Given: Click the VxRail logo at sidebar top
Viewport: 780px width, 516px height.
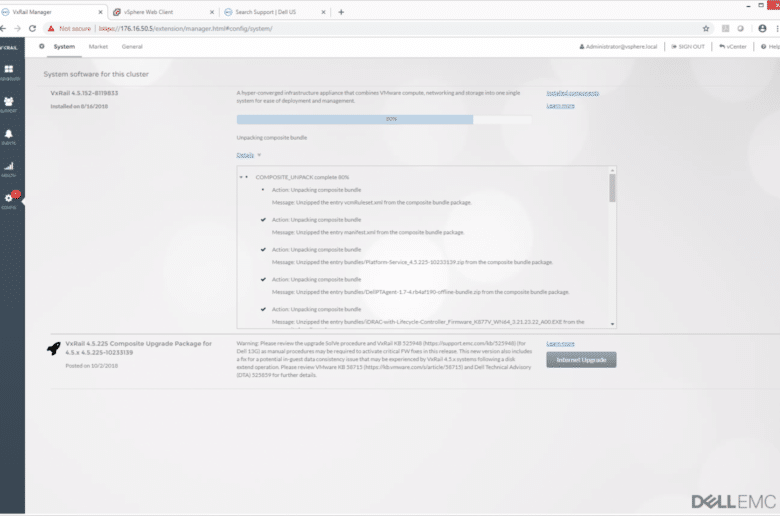Looking at the screenshot, I should (x=9, y=47).
